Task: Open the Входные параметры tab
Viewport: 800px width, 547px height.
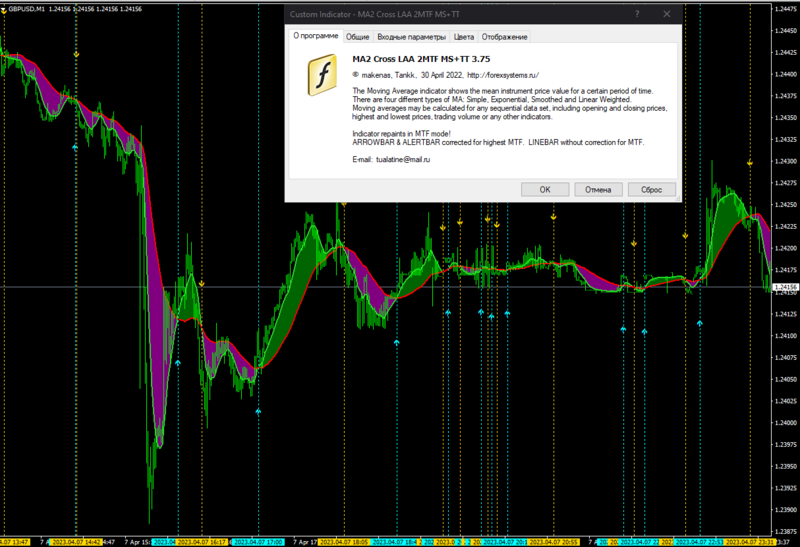Action: [x=411, y=37]
